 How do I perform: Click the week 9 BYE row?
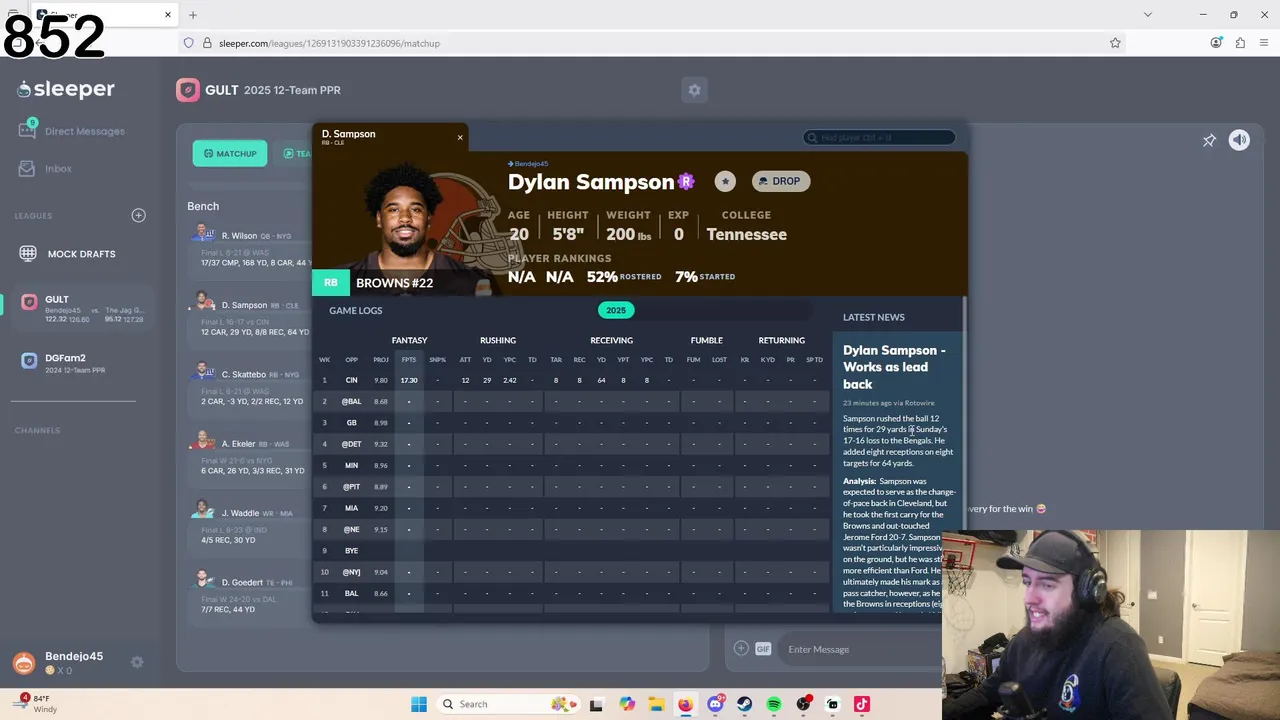point(572,550)
